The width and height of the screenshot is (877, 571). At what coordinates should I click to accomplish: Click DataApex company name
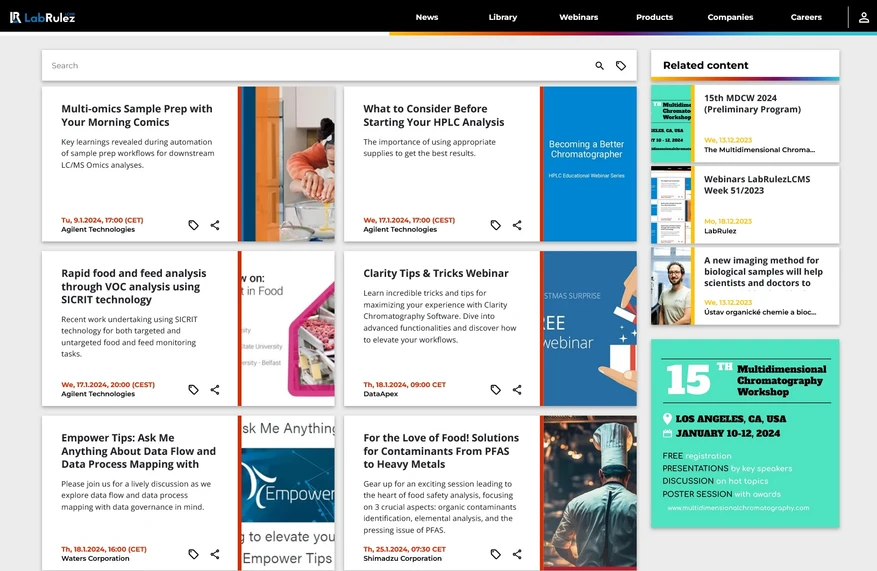tap(380, 394)
